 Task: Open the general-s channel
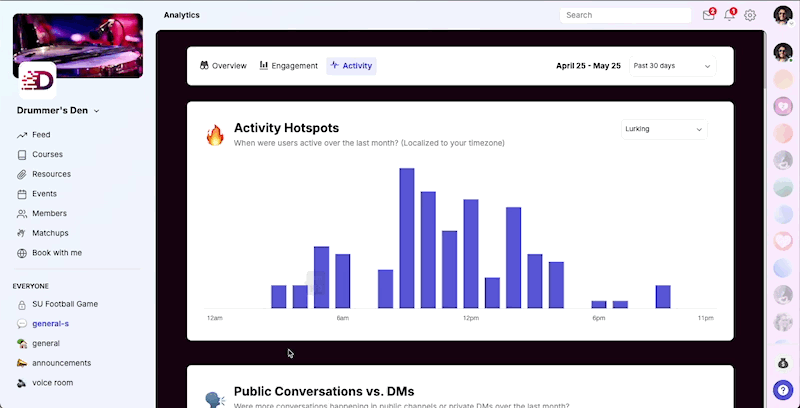coord(51,324)
